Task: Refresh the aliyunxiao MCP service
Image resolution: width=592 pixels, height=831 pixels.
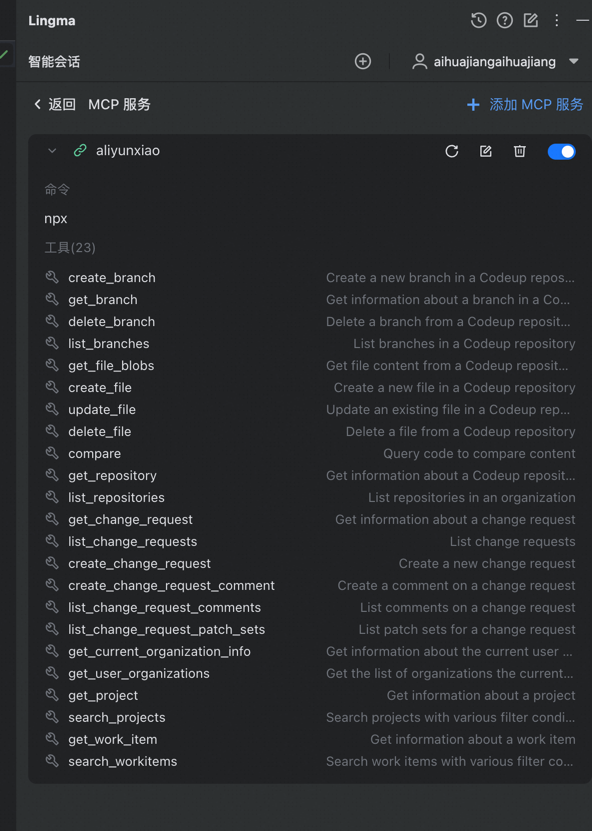Action: (452, 152)
